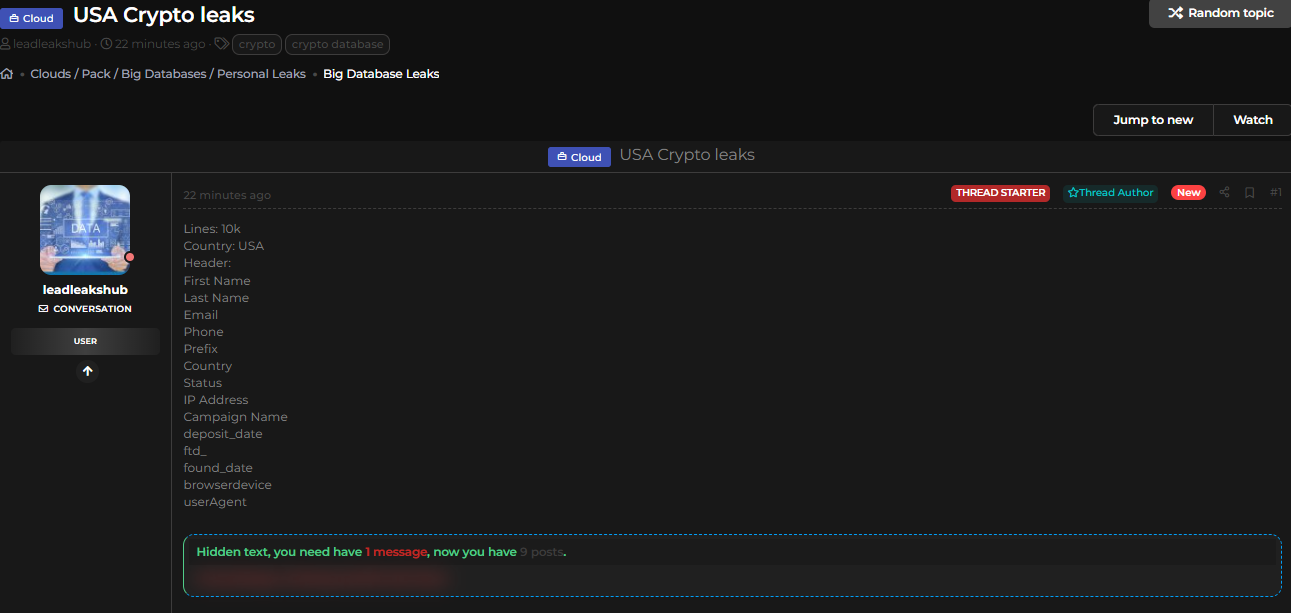Viewport: 1291px width, 613px height.
Task: Open the Clouds / Pack / Big Databases breadcrumb
Action: tap(168, 74)
